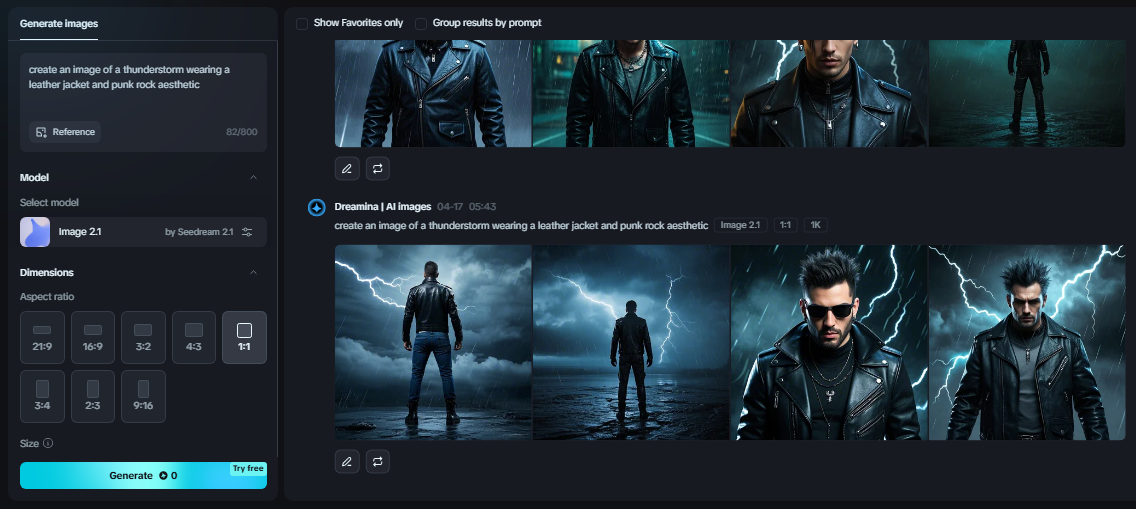The height and width of the screenshot is (509, 1136).
Task: Open thumbnail of spiky-haired man without sunglasses
Action: click(1027, 342)
